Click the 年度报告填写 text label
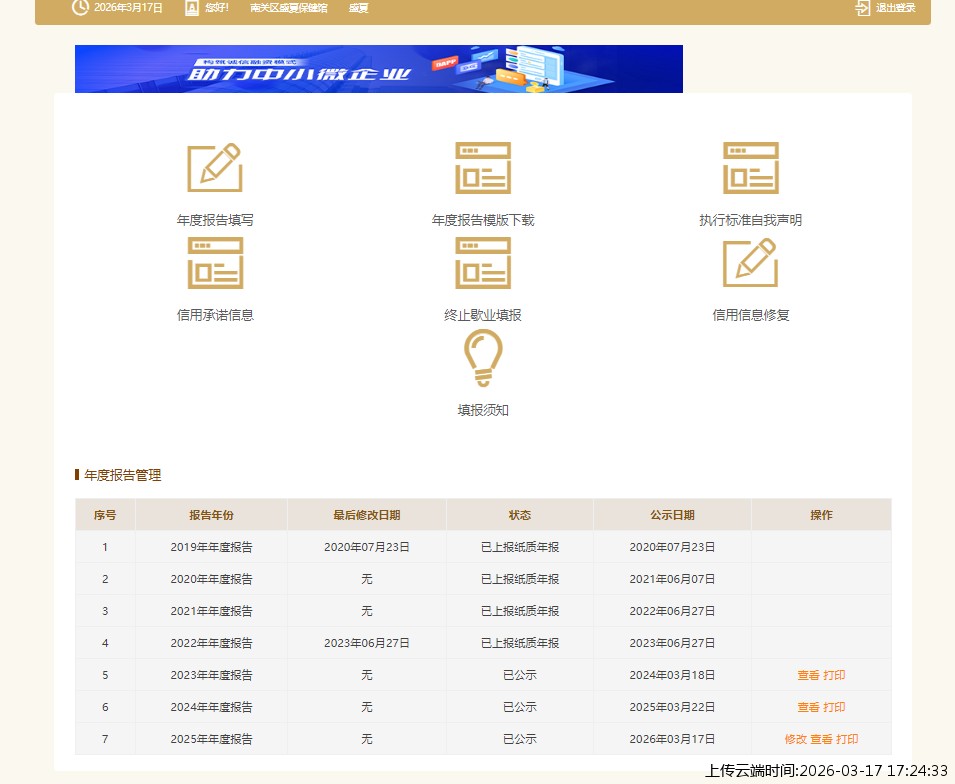The image size is (955, 784). point(215,220)
